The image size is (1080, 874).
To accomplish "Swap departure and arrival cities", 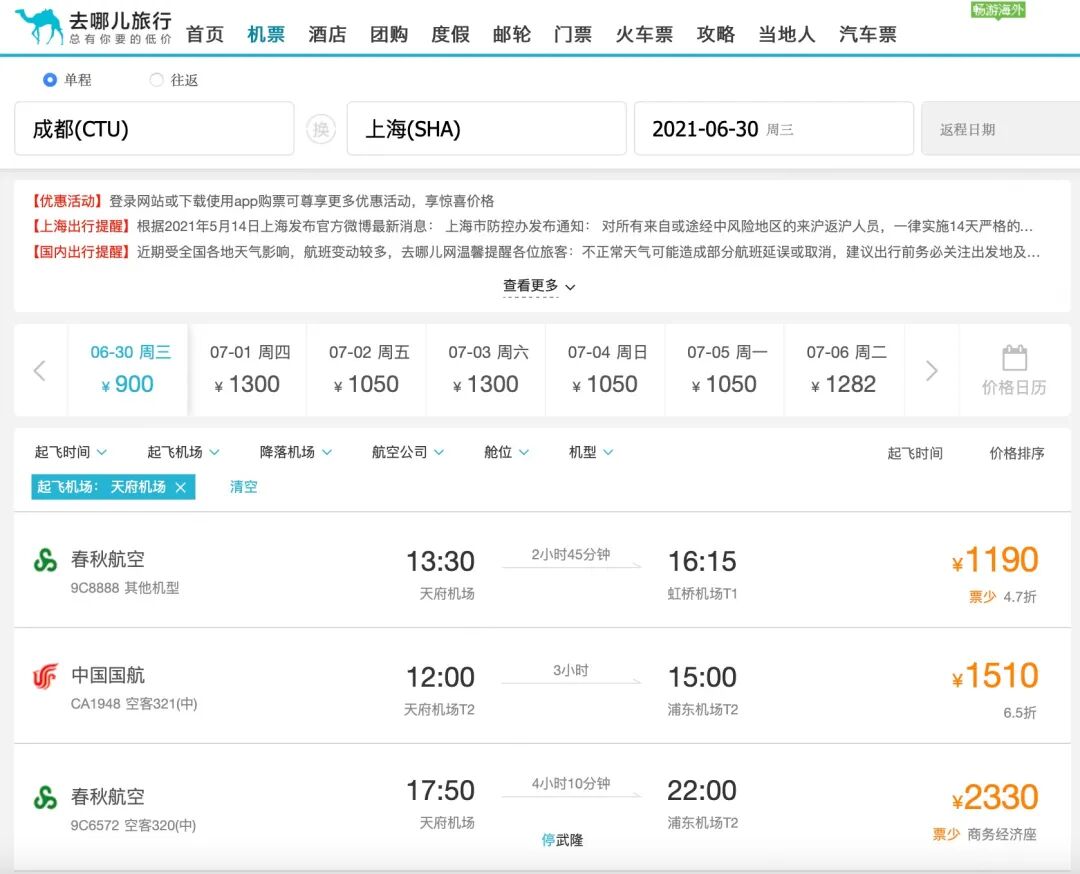I will [320, 128].
